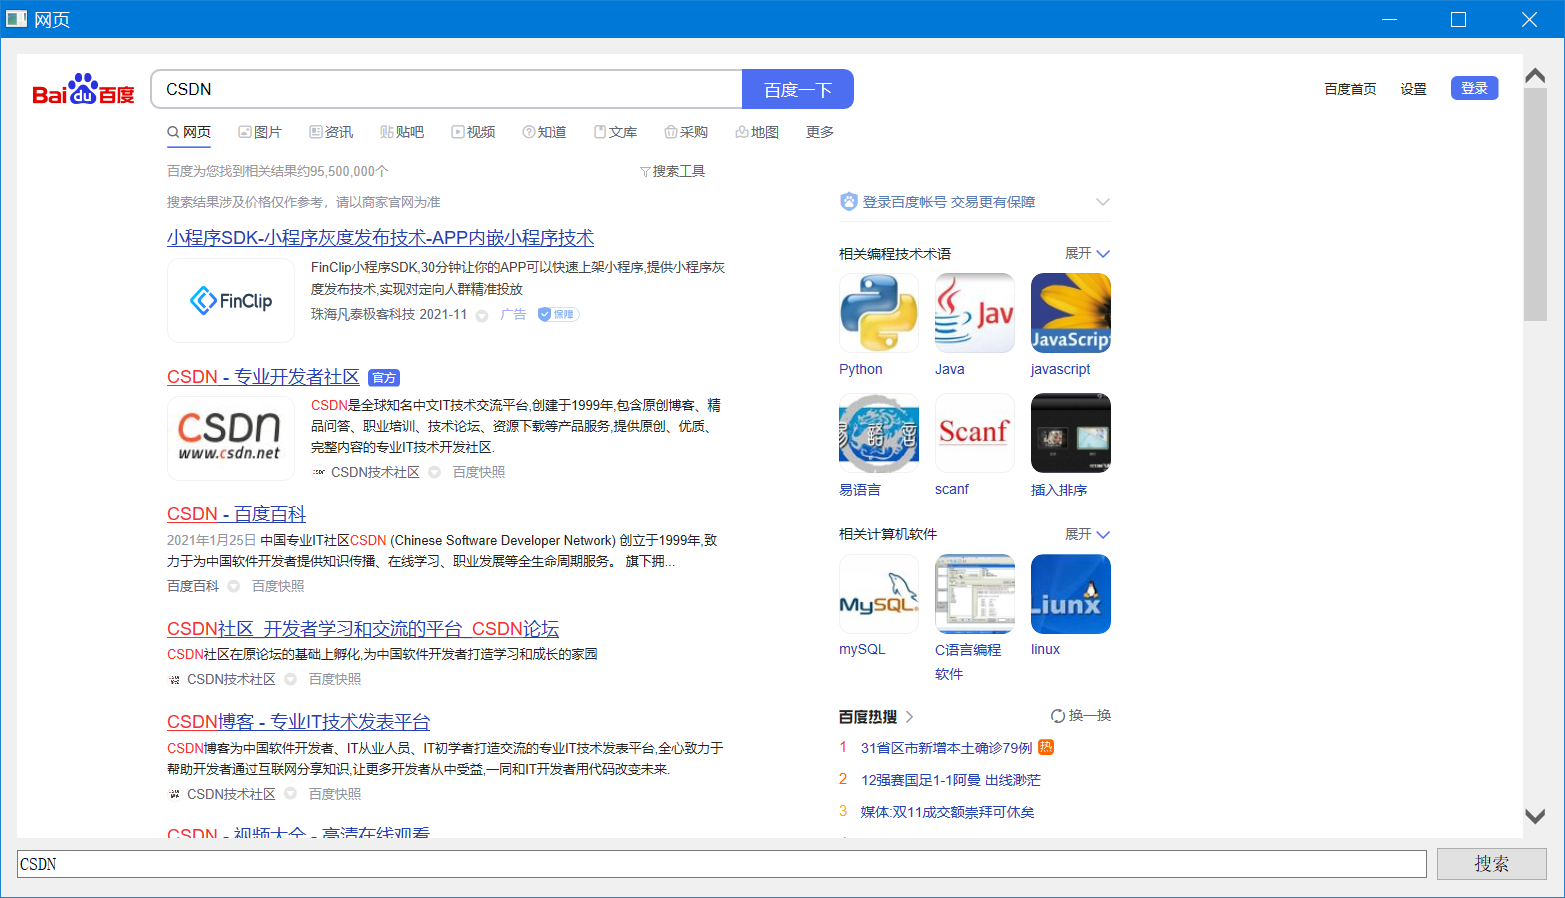This screenshot has width=1565, height=898.
Task: Open the Scanf thumbnail
Action: [974, 433]
